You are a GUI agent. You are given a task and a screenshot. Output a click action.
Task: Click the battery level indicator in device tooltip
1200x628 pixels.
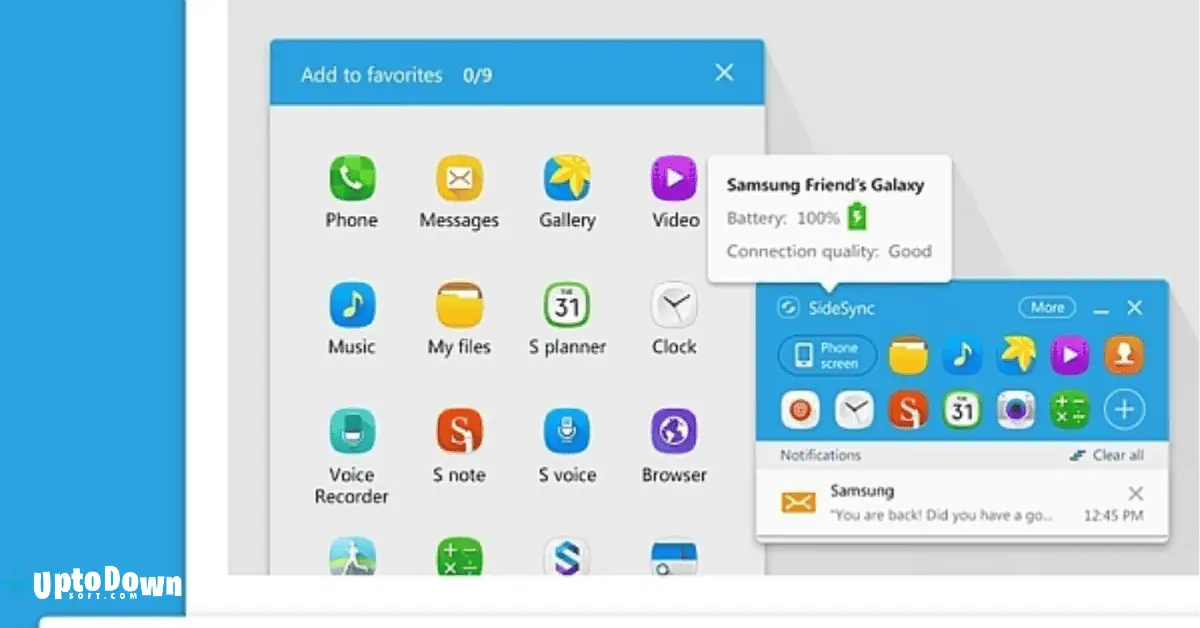point(855,215)
